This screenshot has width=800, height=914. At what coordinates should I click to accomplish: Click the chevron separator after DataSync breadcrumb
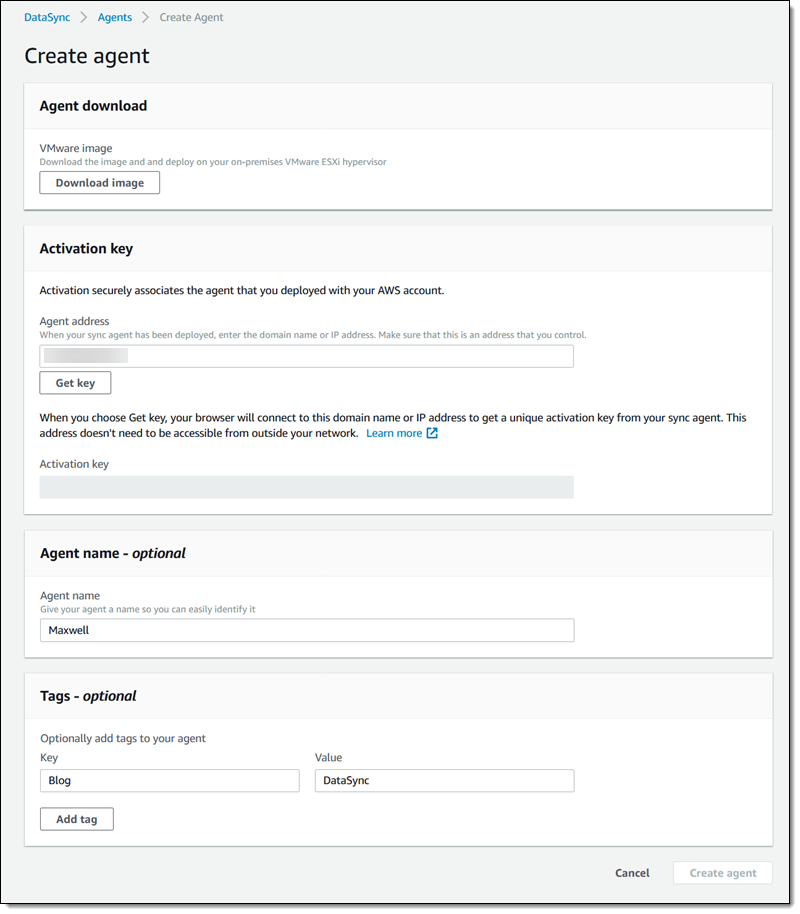pyautogui.click(x=84, y=17)
